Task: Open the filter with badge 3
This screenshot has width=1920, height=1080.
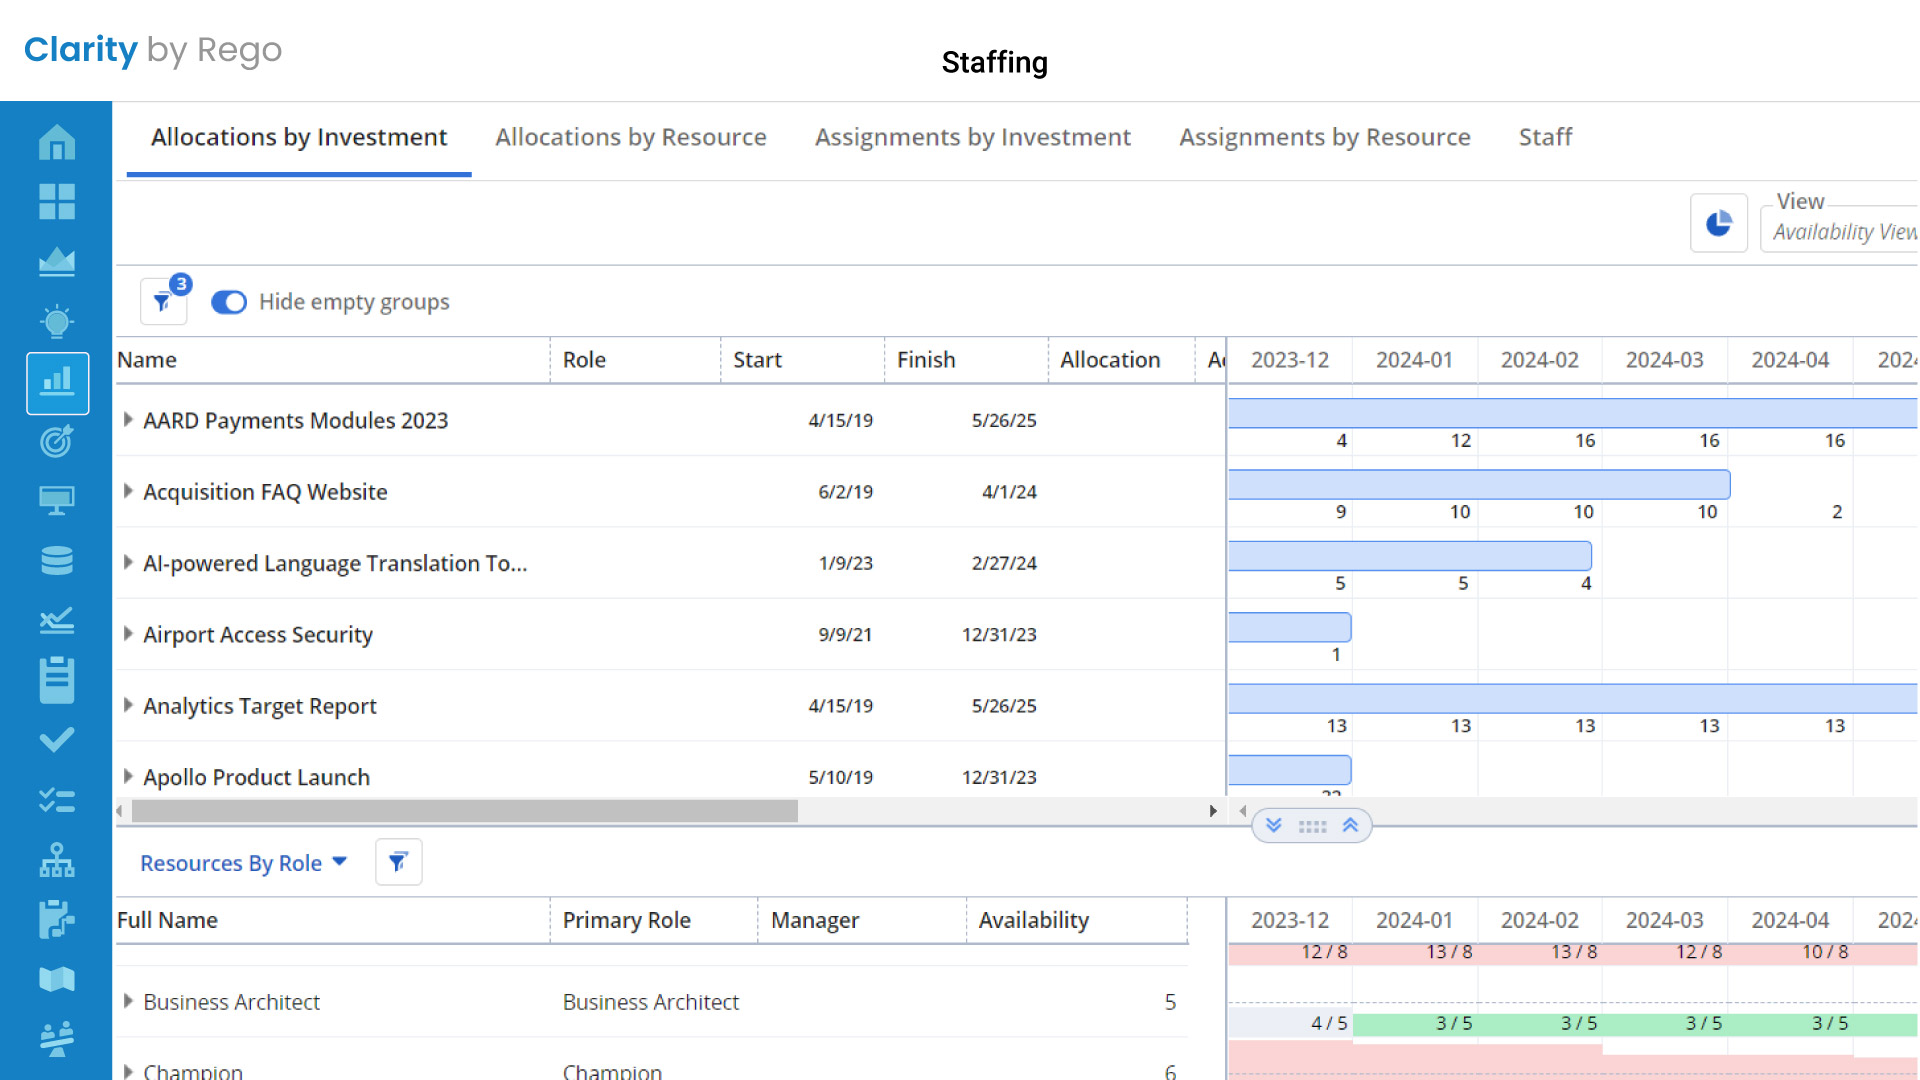Action: point(163,301)
